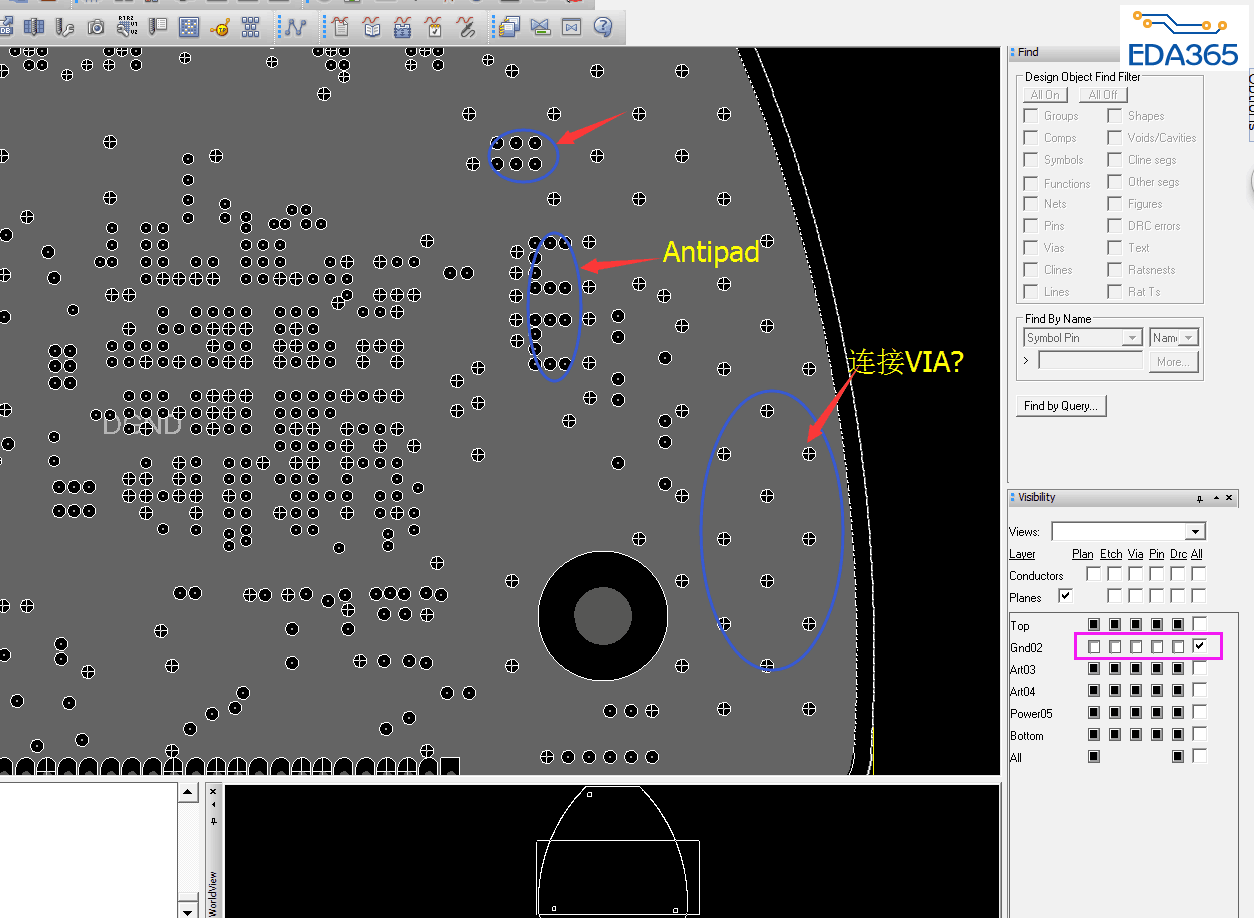Viewport: 1254px width, 918px height.
Task: Collapse the Visibility panel arrow
Action: 1216,498
